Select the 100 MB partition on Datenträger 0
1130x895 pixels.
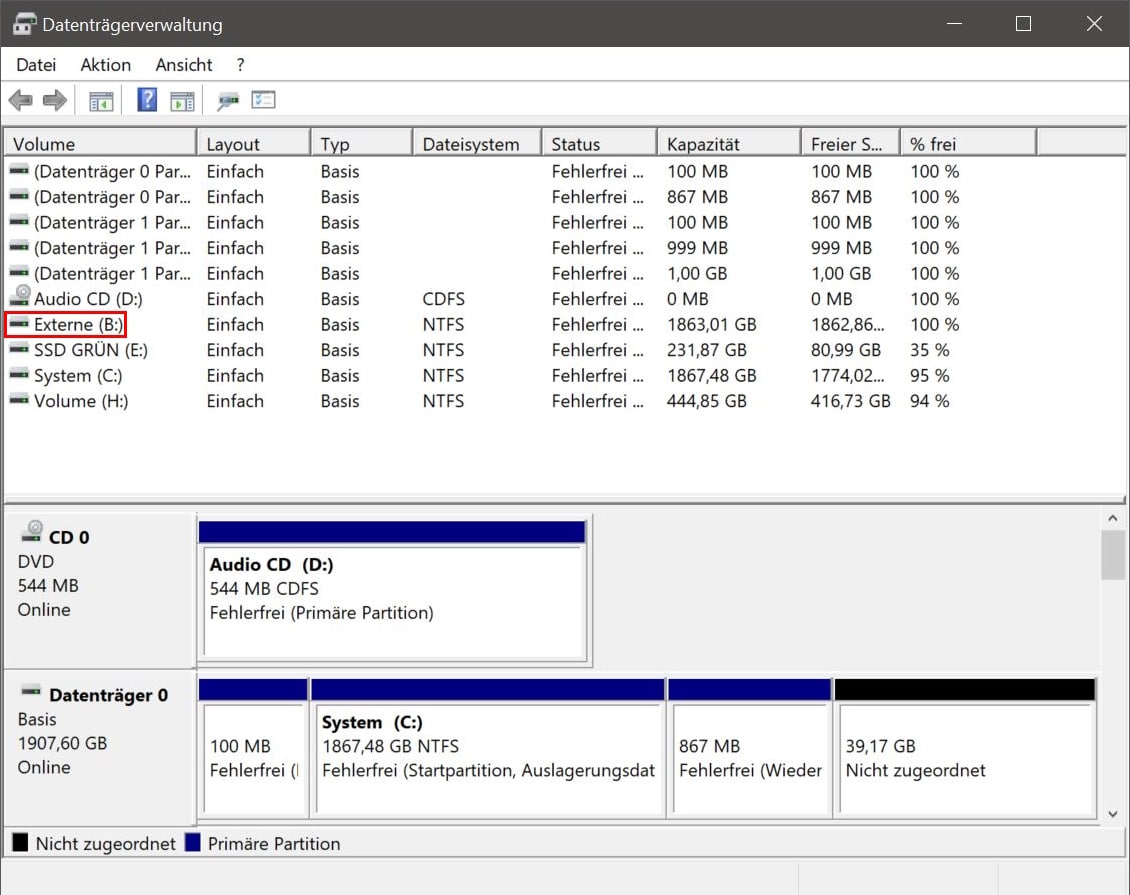[253, 748]
